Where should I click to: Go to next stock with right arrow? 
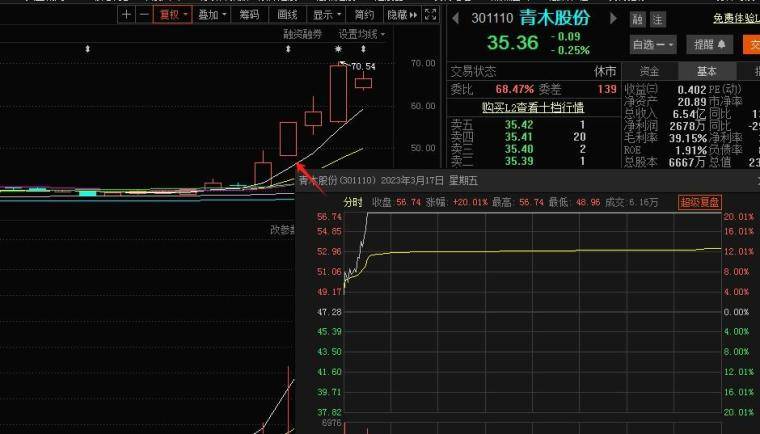pyautogui.click(x=613, y=18)
